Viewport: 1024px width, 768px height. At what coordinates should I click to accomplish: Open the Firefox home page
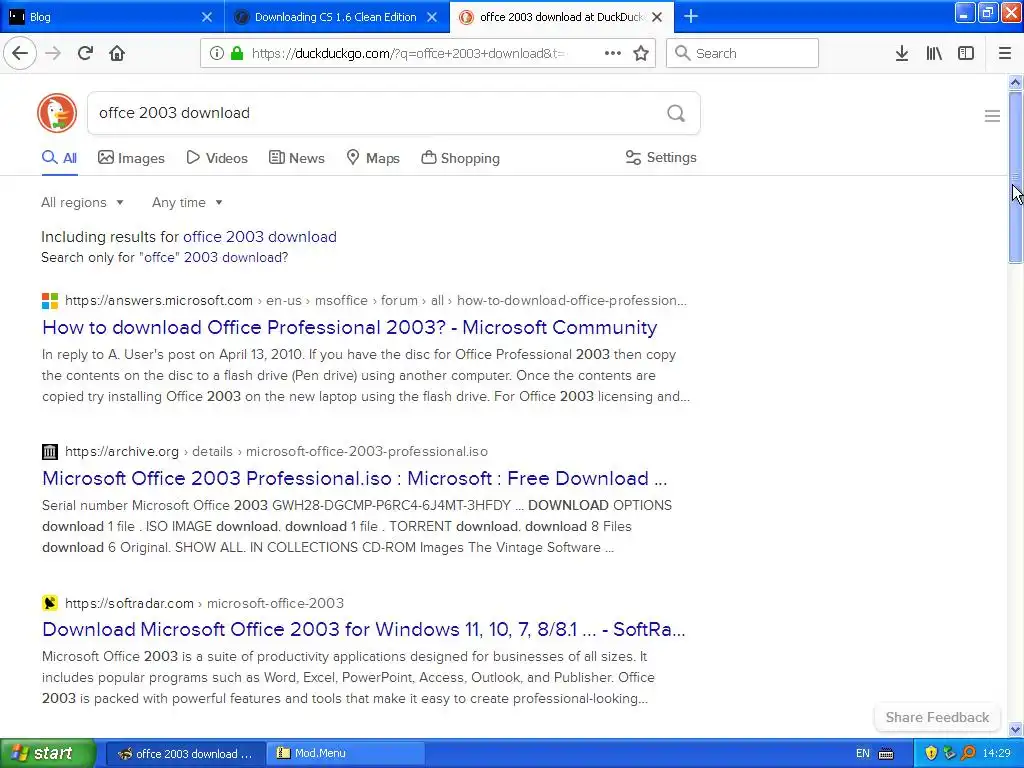tap(117, 53)
